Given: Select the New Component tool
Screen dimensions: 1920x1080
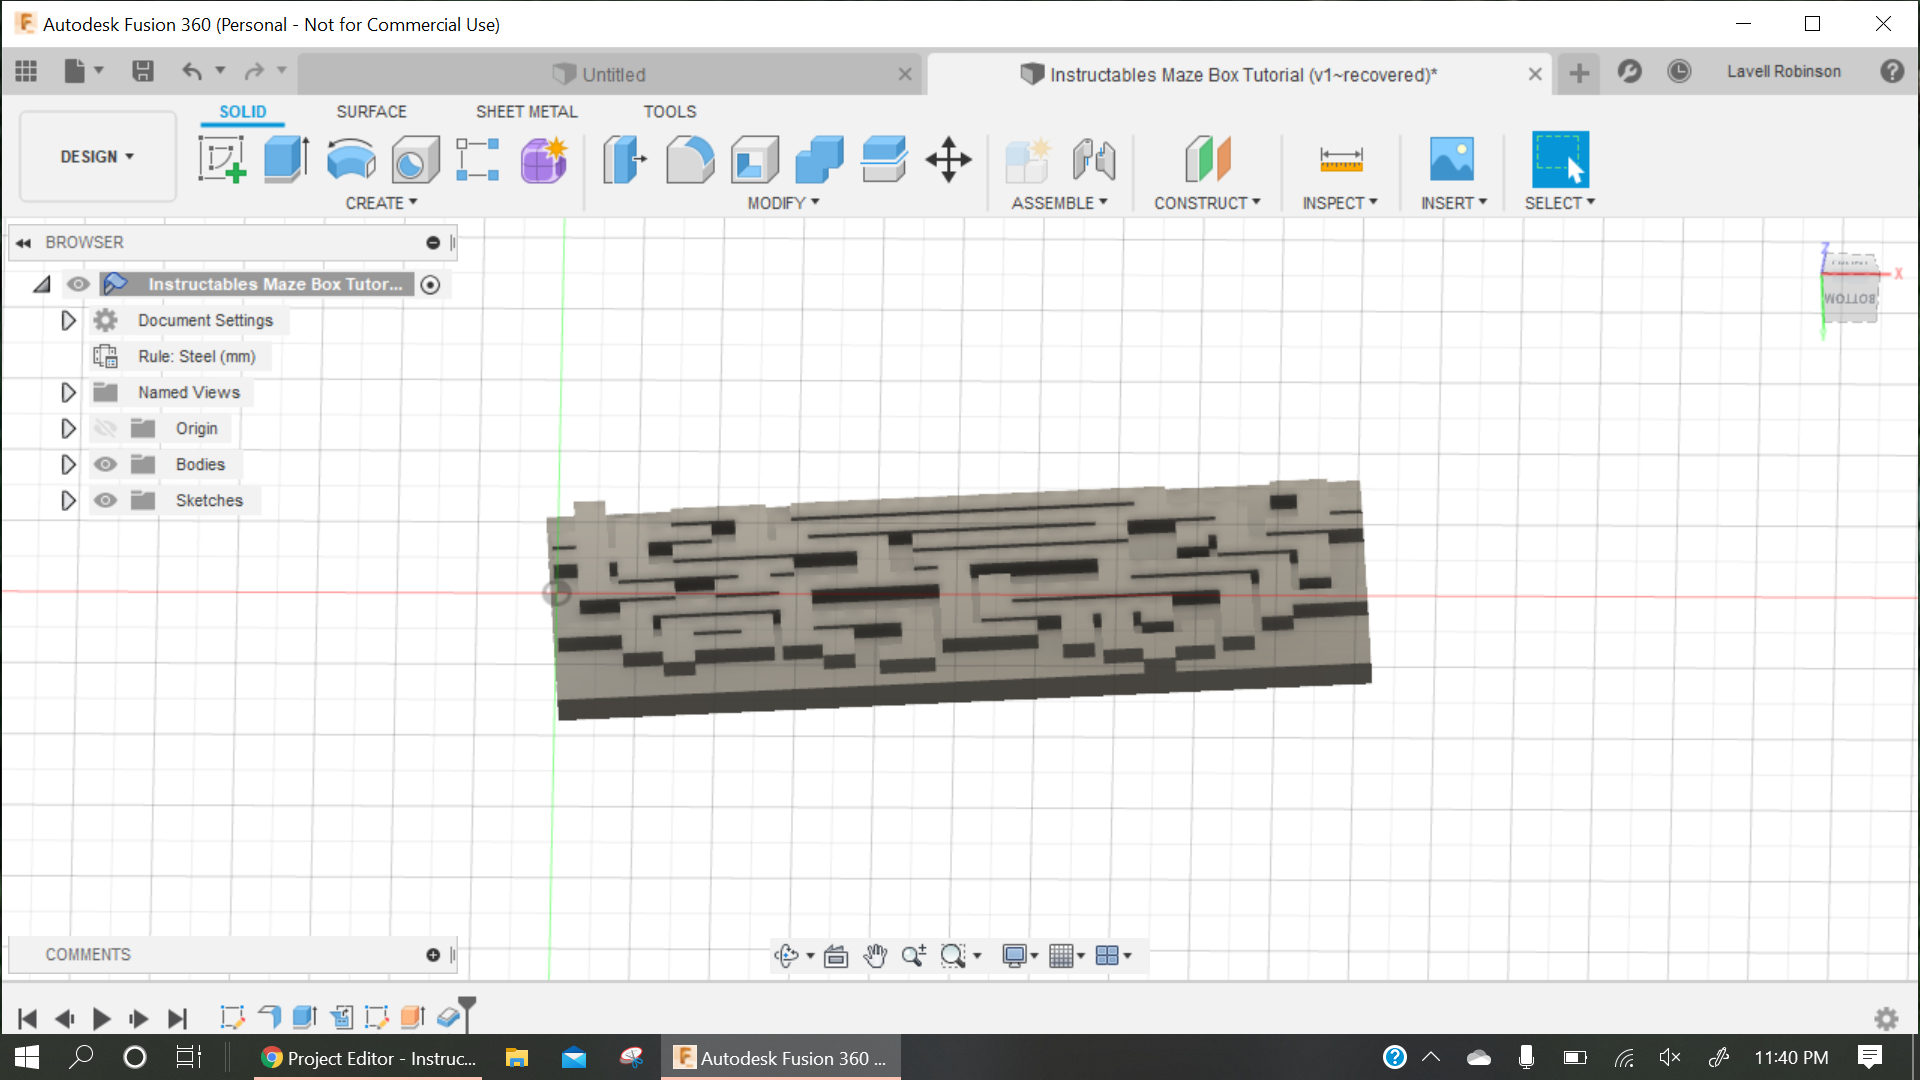Looking at the screenshot, I should tap(1028, 159).
